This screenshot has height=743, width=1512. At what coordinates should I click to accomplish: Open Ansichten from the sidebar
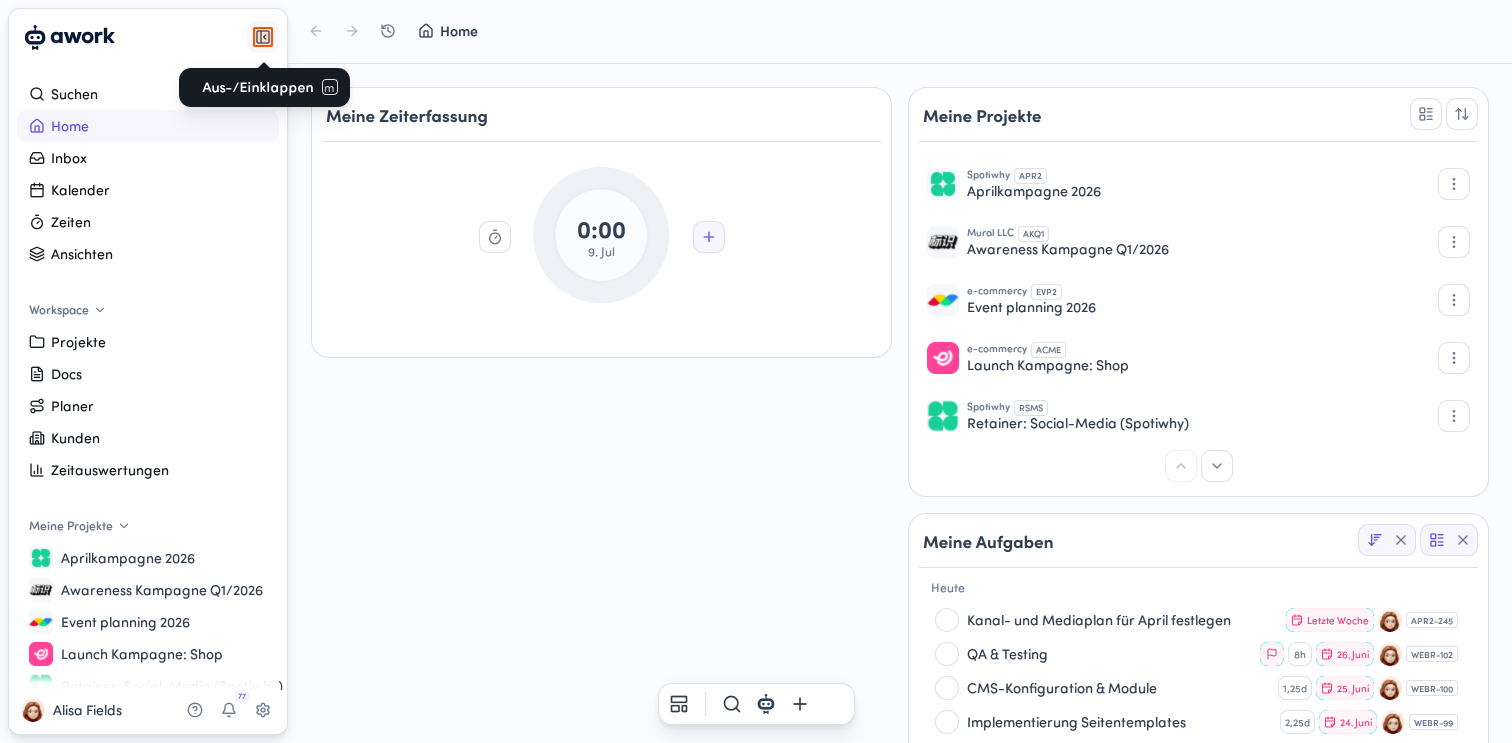148,254
